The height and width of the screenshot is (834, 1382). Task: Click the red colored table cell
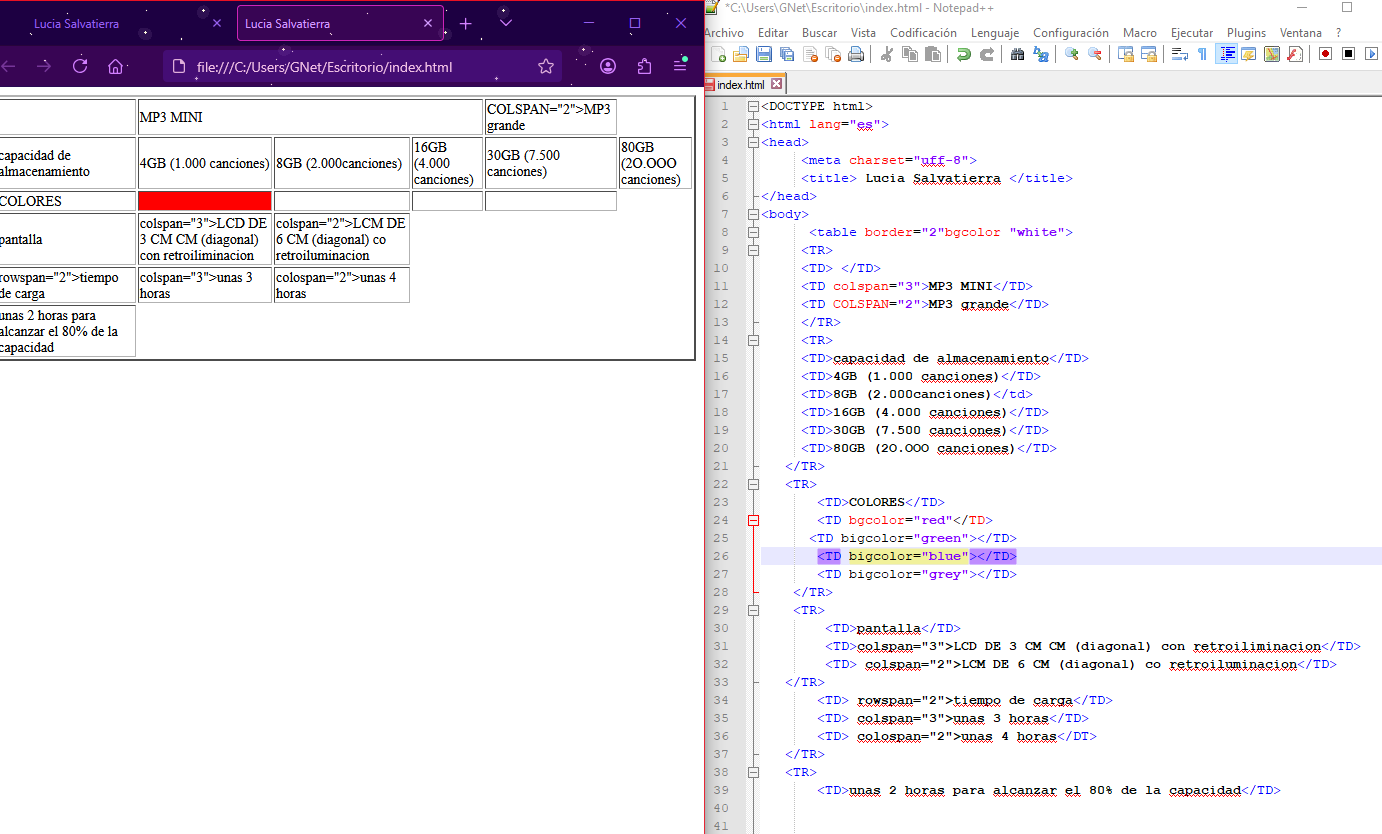205,201
